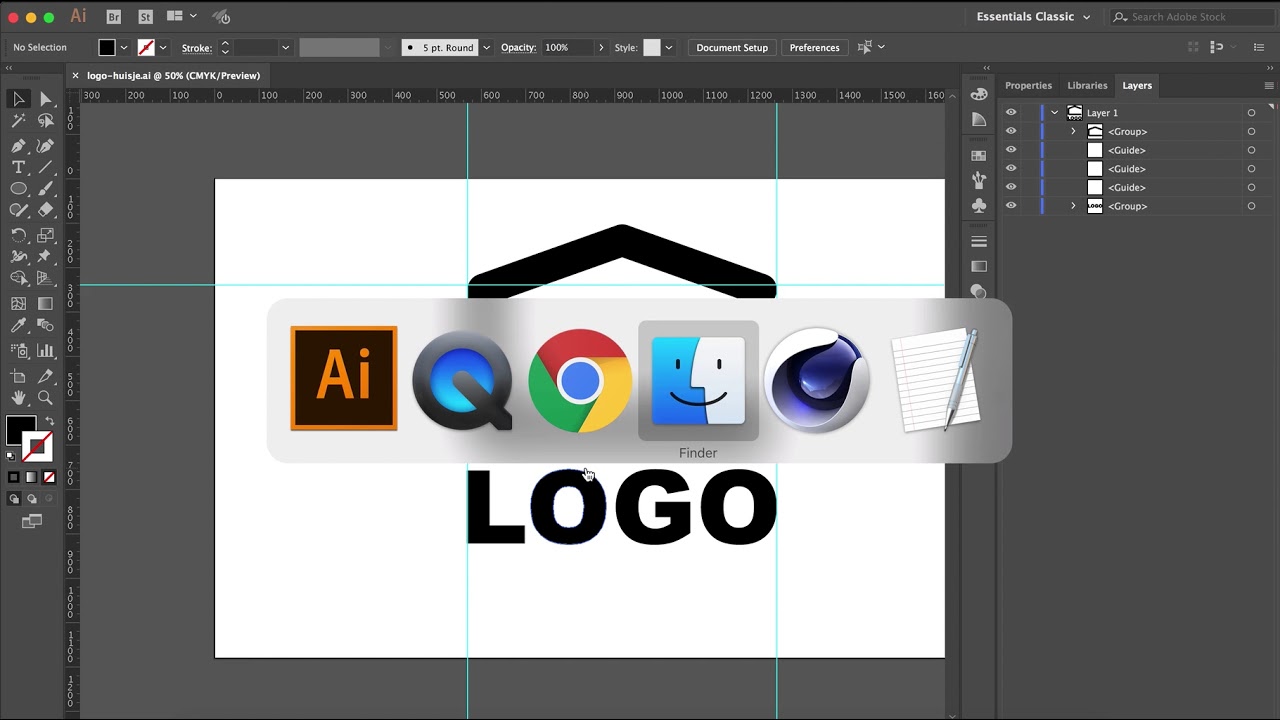Select the Line Segment tool
The image size is (1280, 720).
pyautogui.click(x=45, y=167)
